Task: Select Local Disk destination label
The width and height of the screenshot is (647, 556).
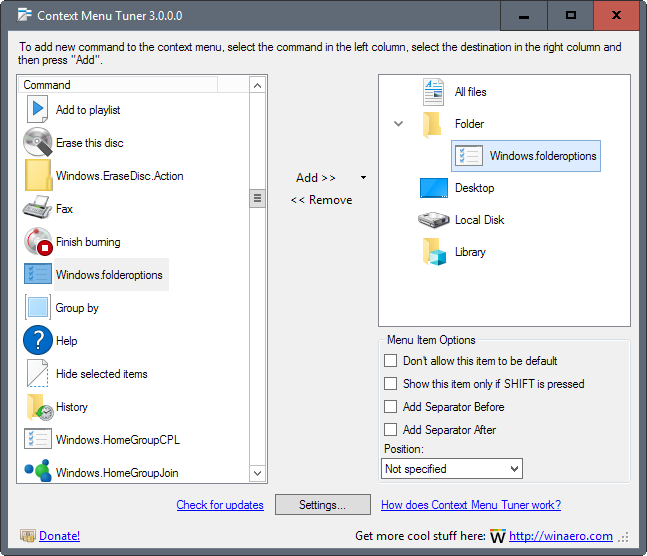Action: point(479,220)
